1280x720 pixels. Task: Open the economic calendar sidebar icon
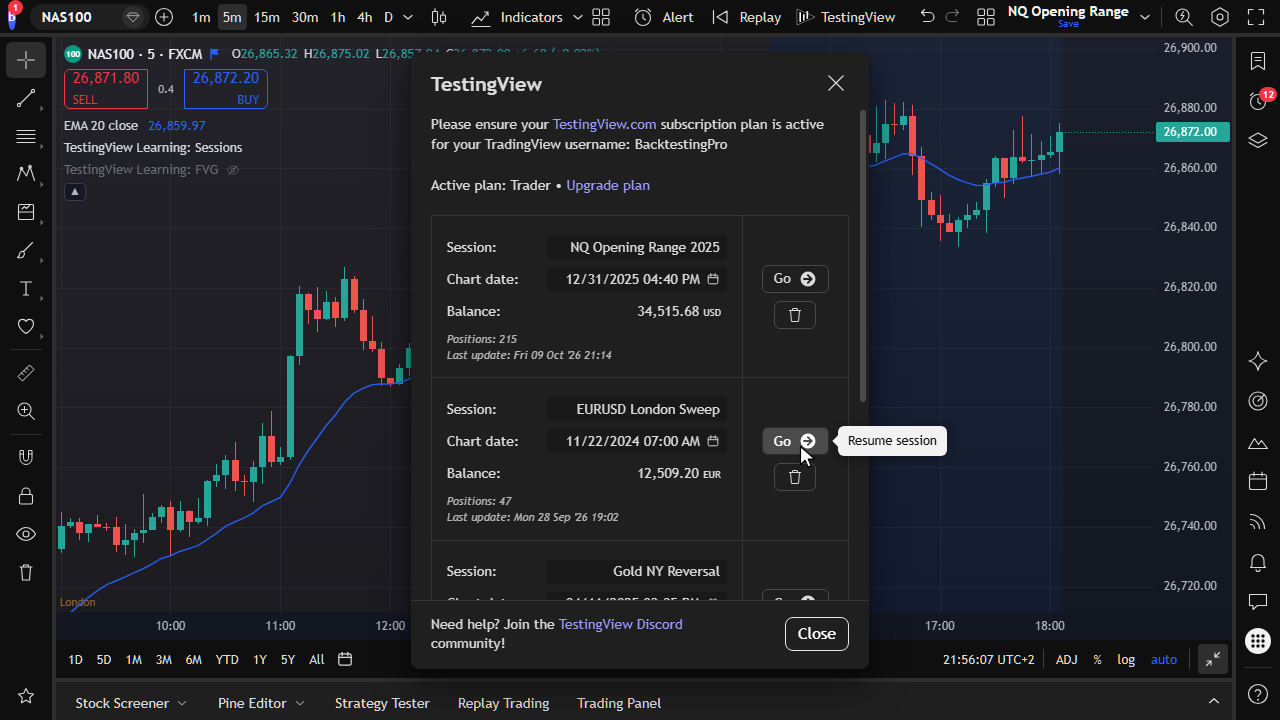coord(1258,482)
